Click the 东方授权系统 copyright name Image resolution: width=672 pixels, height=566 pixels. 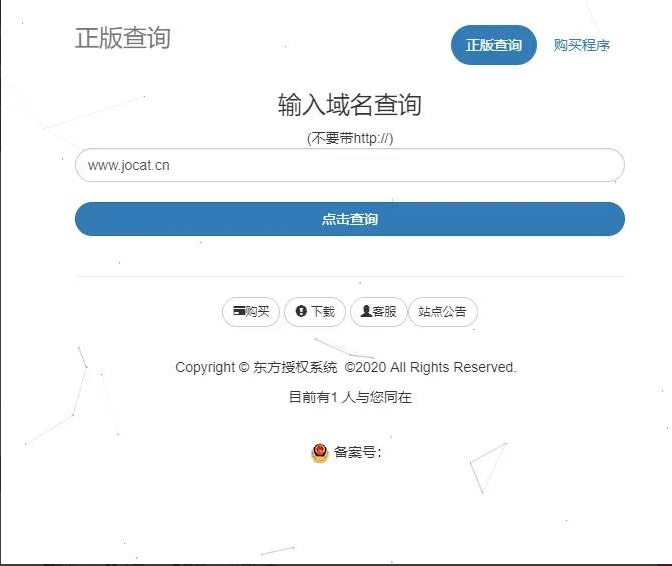(295, 367)
